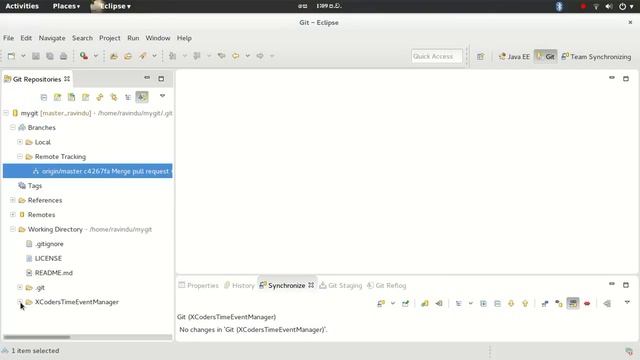Open the File menu

[x=9, y=38]
